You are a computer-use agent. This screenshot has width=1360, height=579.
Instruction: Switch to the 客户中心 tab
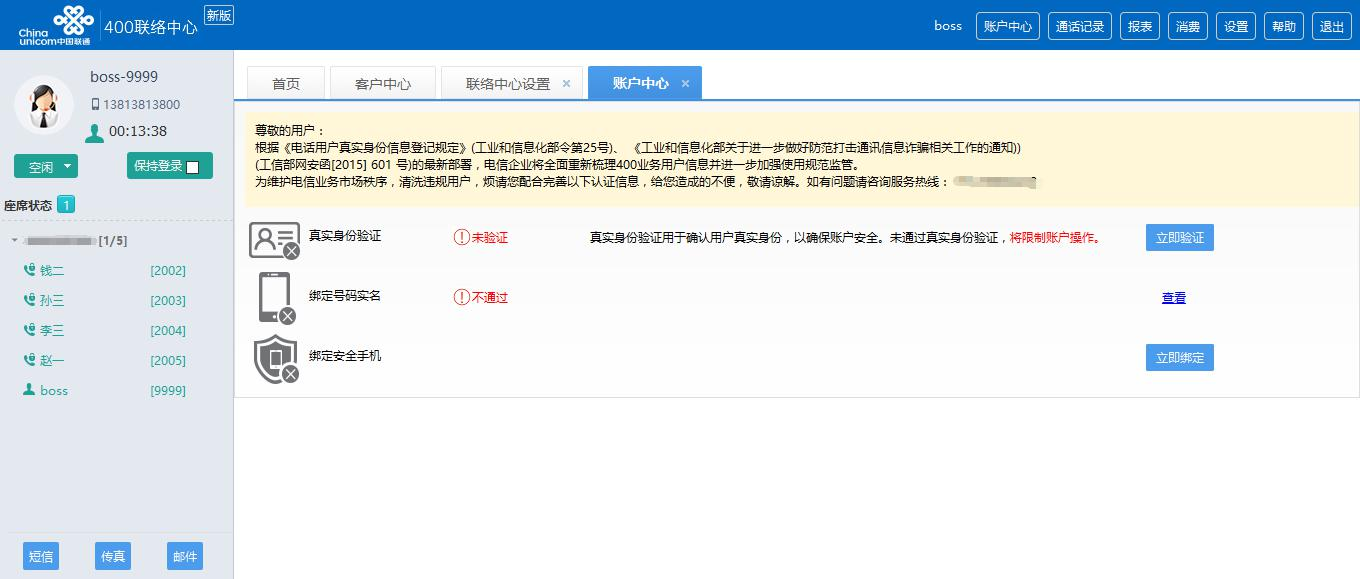(x=383, y=84)
